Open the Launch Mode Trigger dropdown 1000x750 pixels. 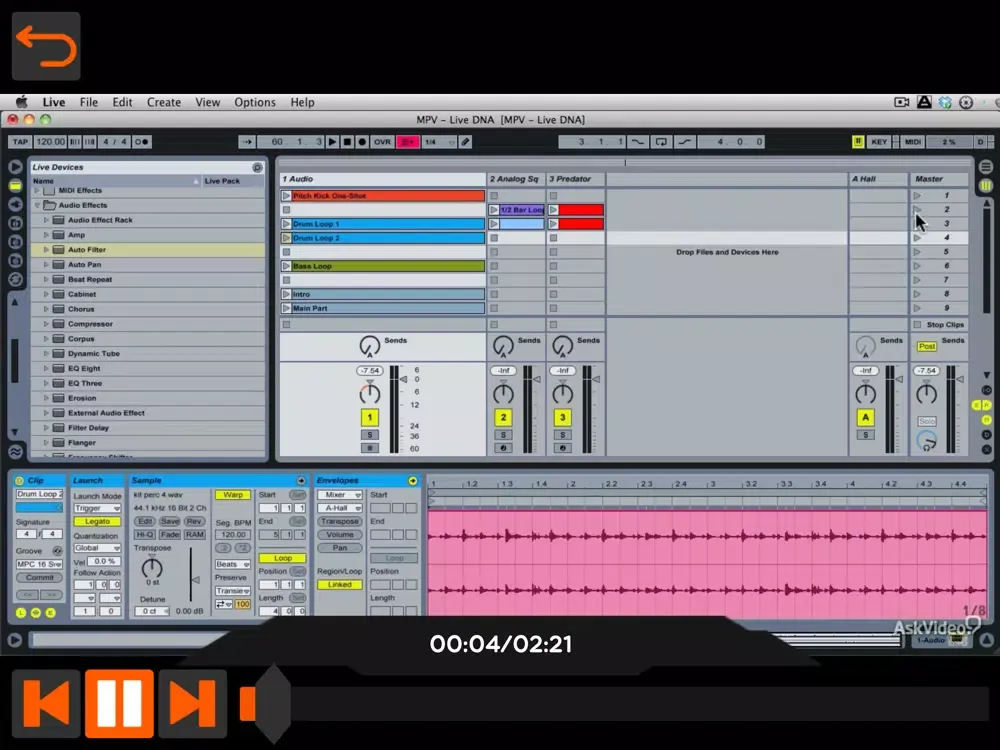point(97,508)
